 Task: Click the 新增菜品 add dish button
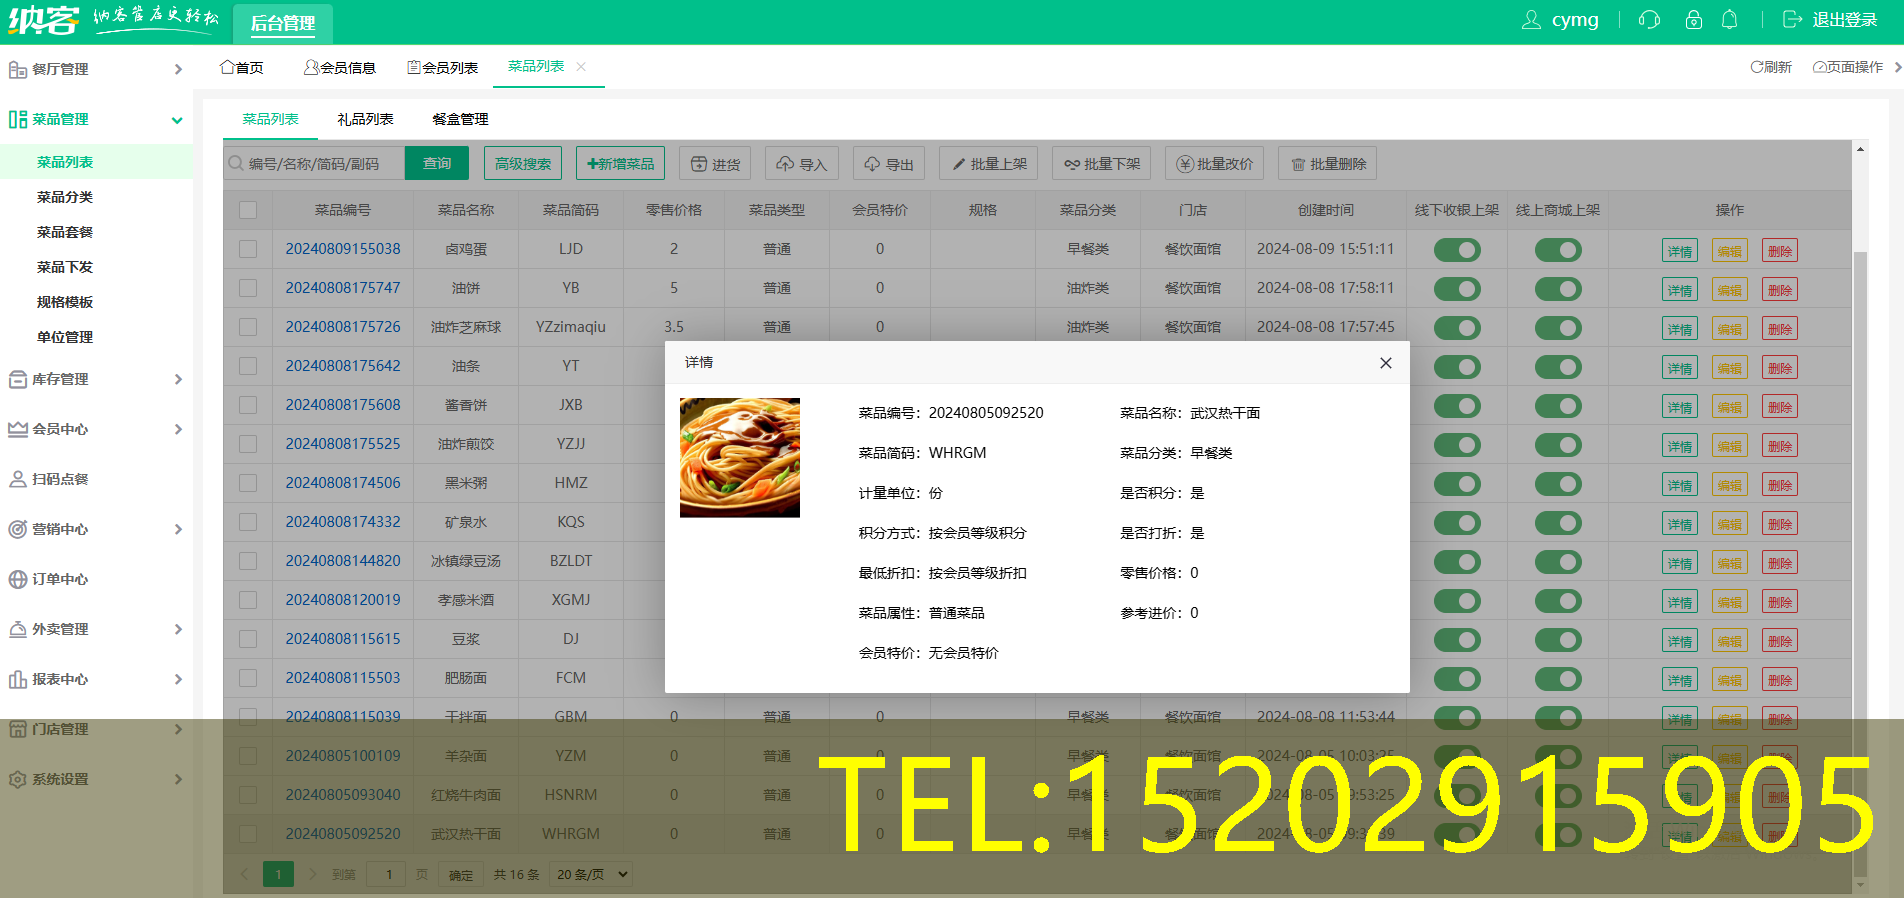(x=621, y=163)
